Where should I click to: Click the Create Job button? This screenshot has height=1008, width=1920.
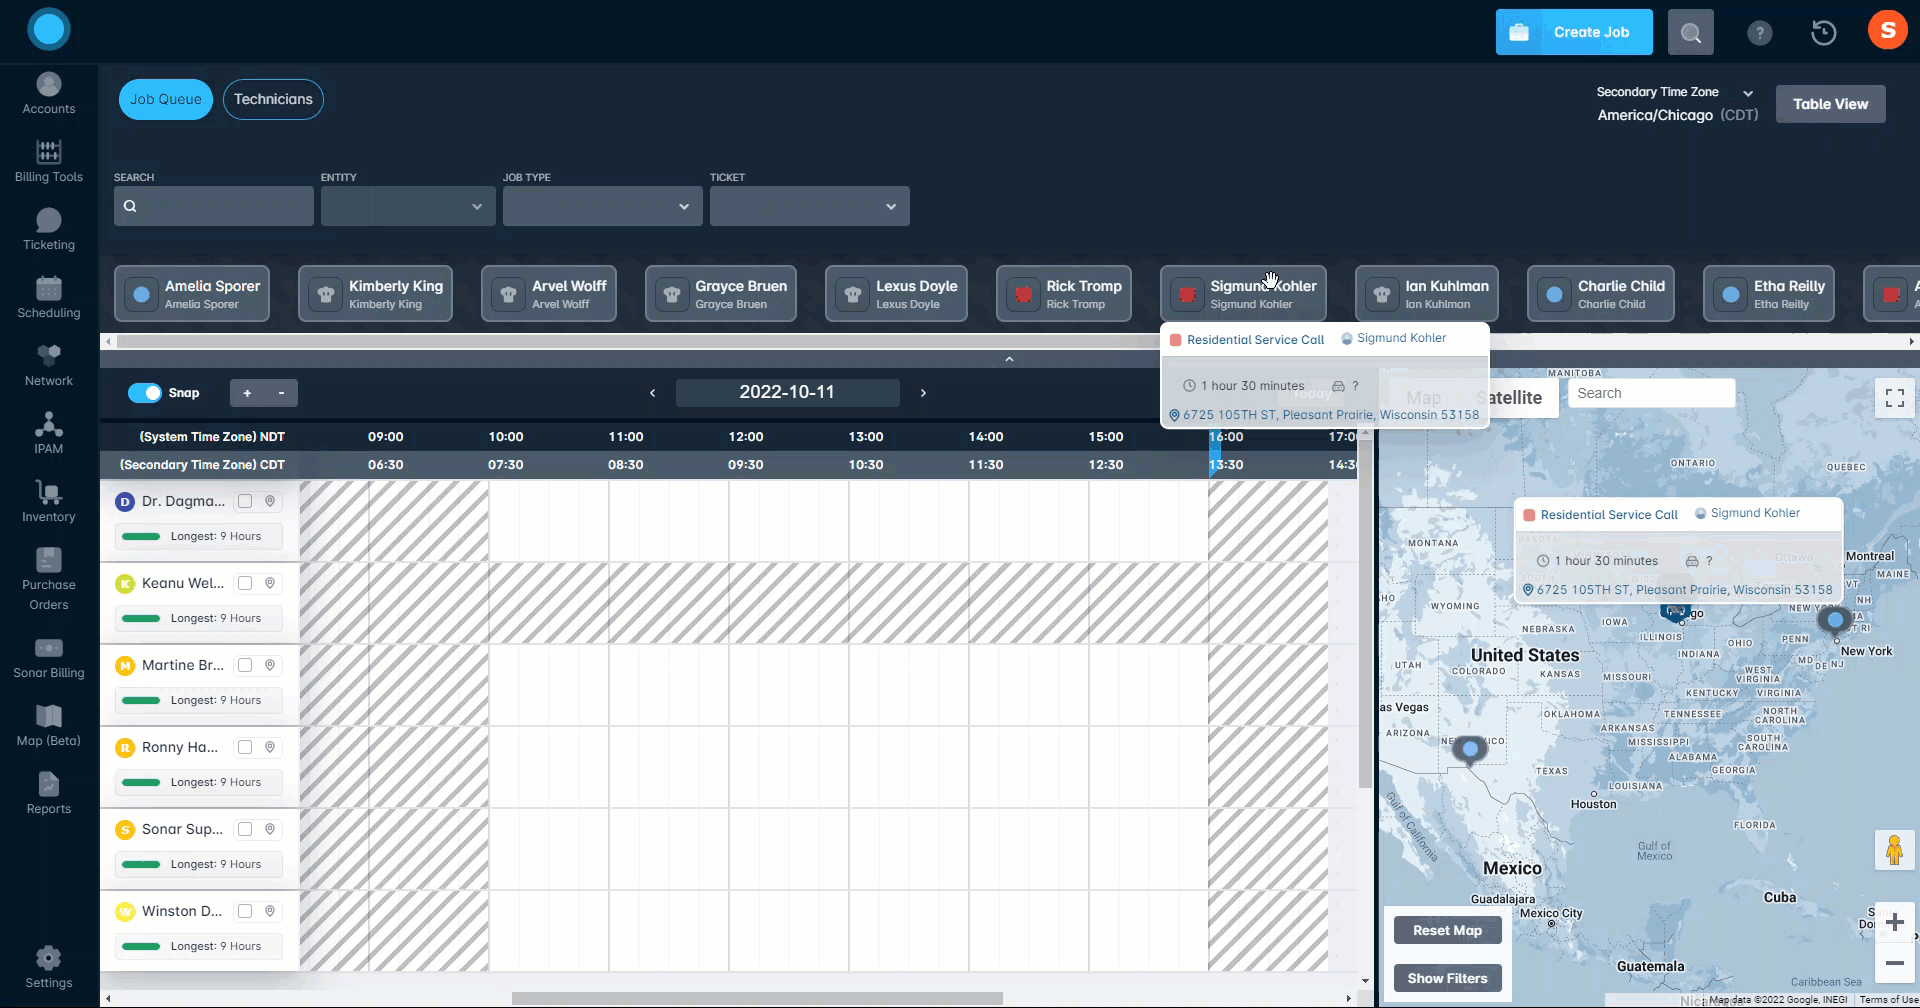coord(1574,32)
